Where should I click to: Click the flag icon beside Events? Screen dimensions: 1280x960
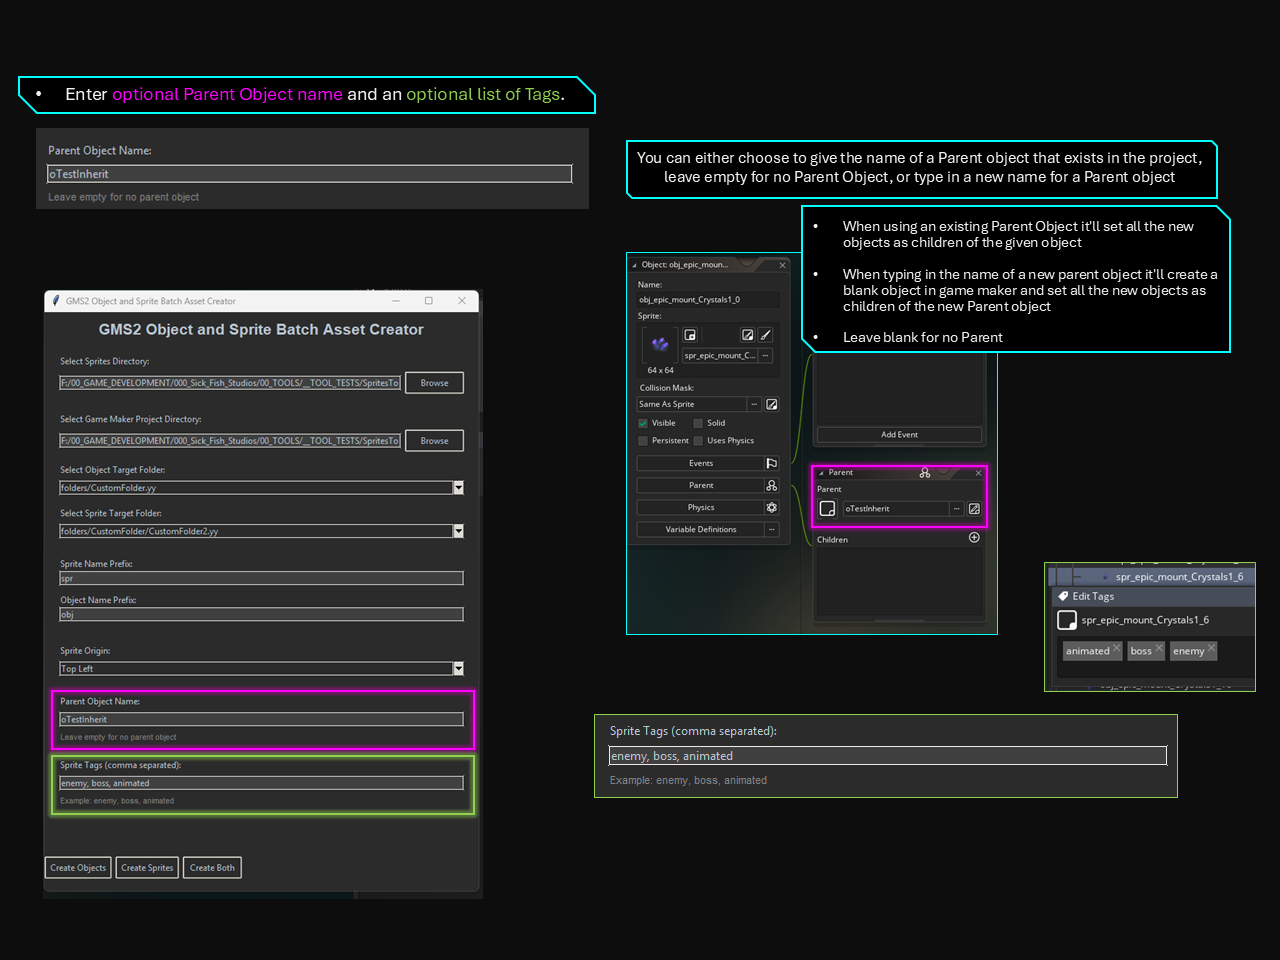click(771, 463)
